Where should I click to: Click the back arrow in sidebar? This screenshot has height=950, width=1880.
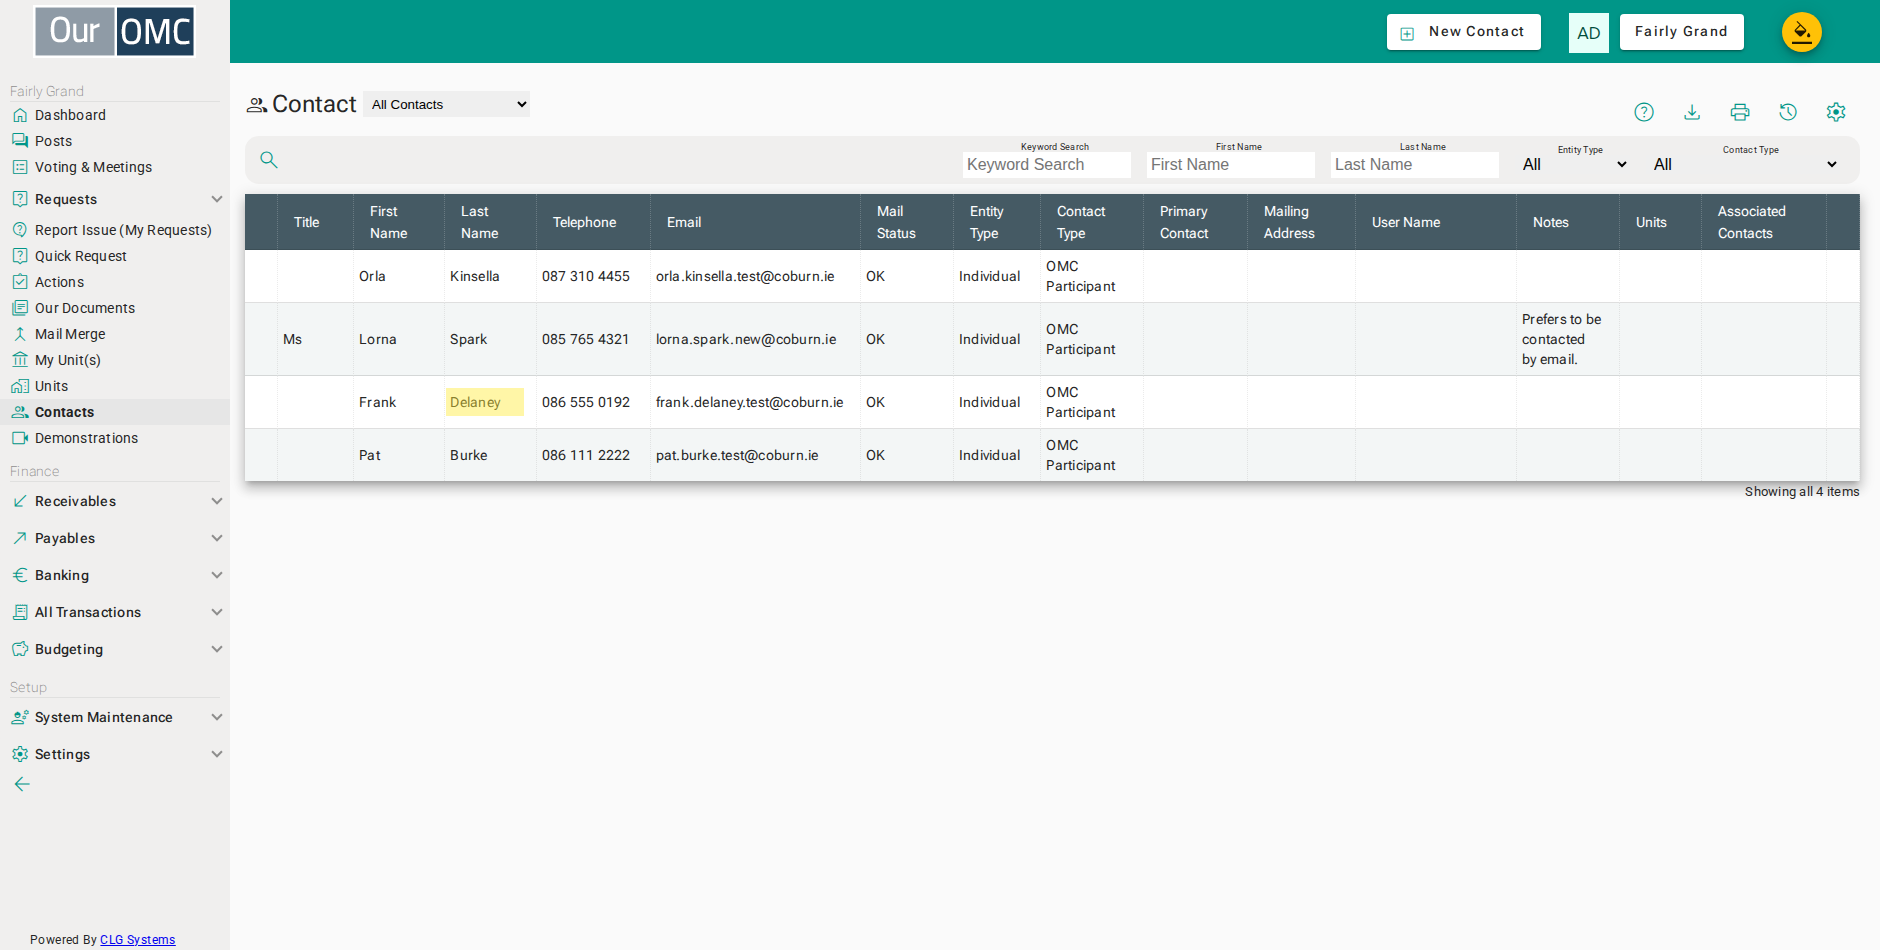22,784
